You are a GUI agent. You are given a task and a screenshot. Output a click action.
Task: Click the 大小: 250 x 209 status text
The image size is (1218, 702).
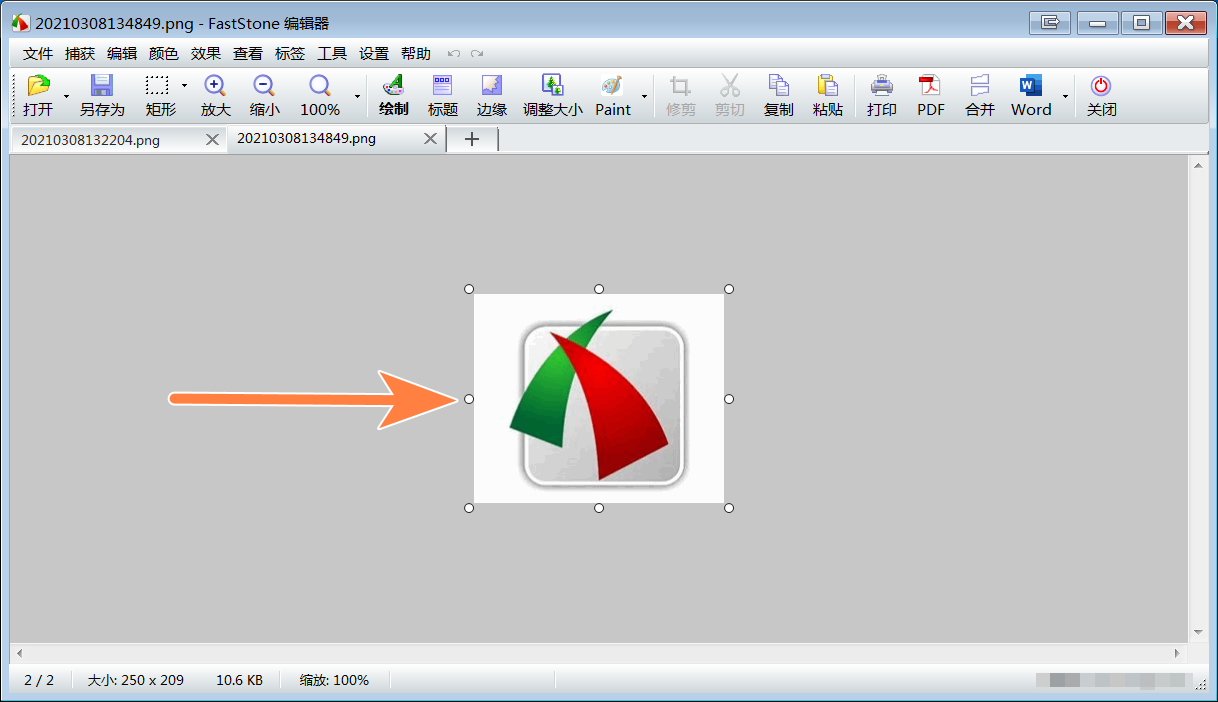[x=136, y=680]
